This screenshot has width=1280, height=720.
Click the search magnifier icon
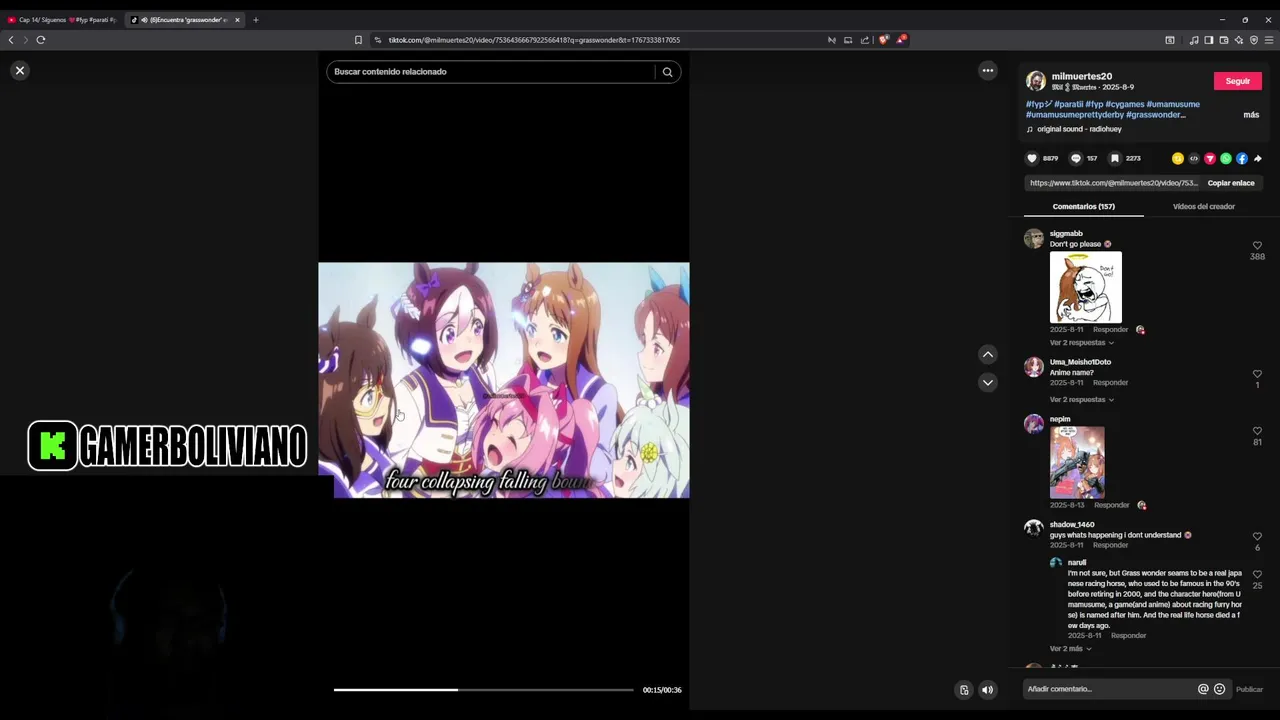point(667,72)
